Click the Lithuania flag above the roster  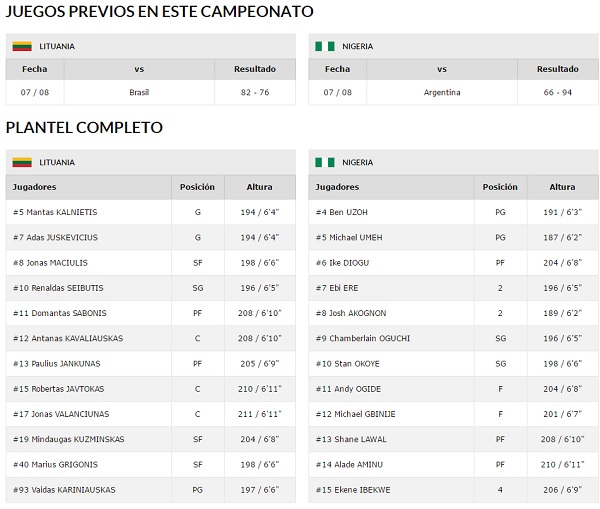click(22, 162)
